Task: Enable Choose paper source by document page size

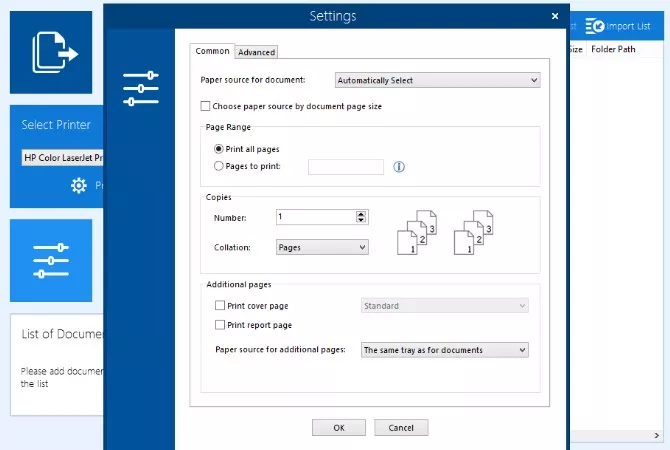Action: pyautogui.click(x=205, y=106)
